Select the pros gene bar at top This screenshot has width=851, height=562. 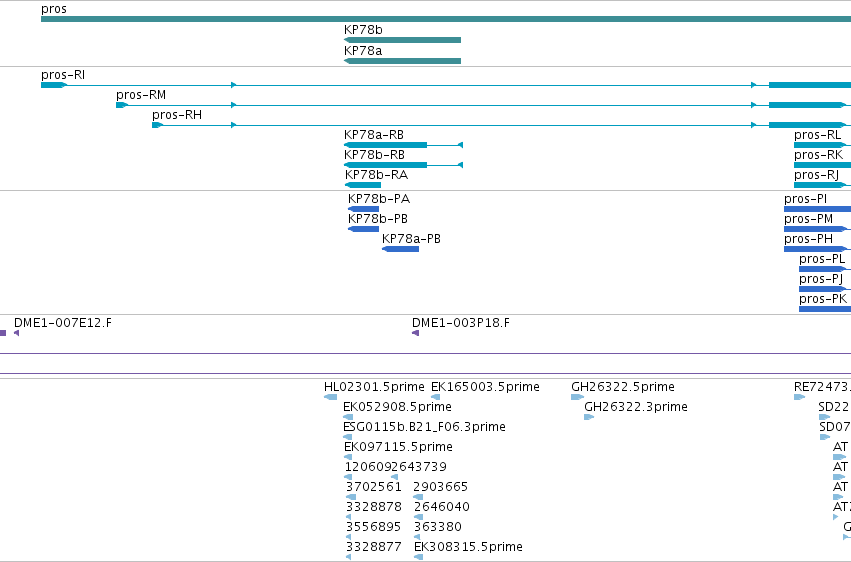[x=446, y=19]
